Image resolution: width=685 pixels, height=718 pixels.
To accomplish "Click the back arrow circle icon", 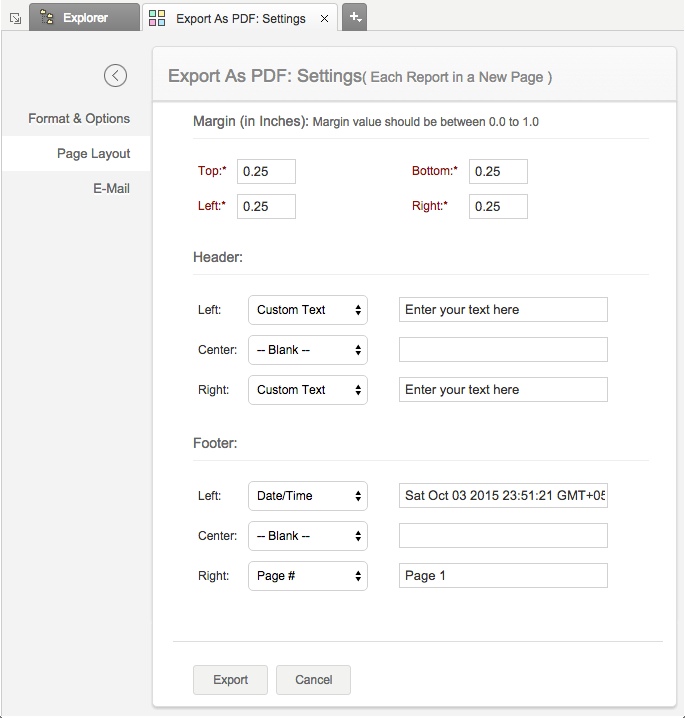I will point(116,75).
